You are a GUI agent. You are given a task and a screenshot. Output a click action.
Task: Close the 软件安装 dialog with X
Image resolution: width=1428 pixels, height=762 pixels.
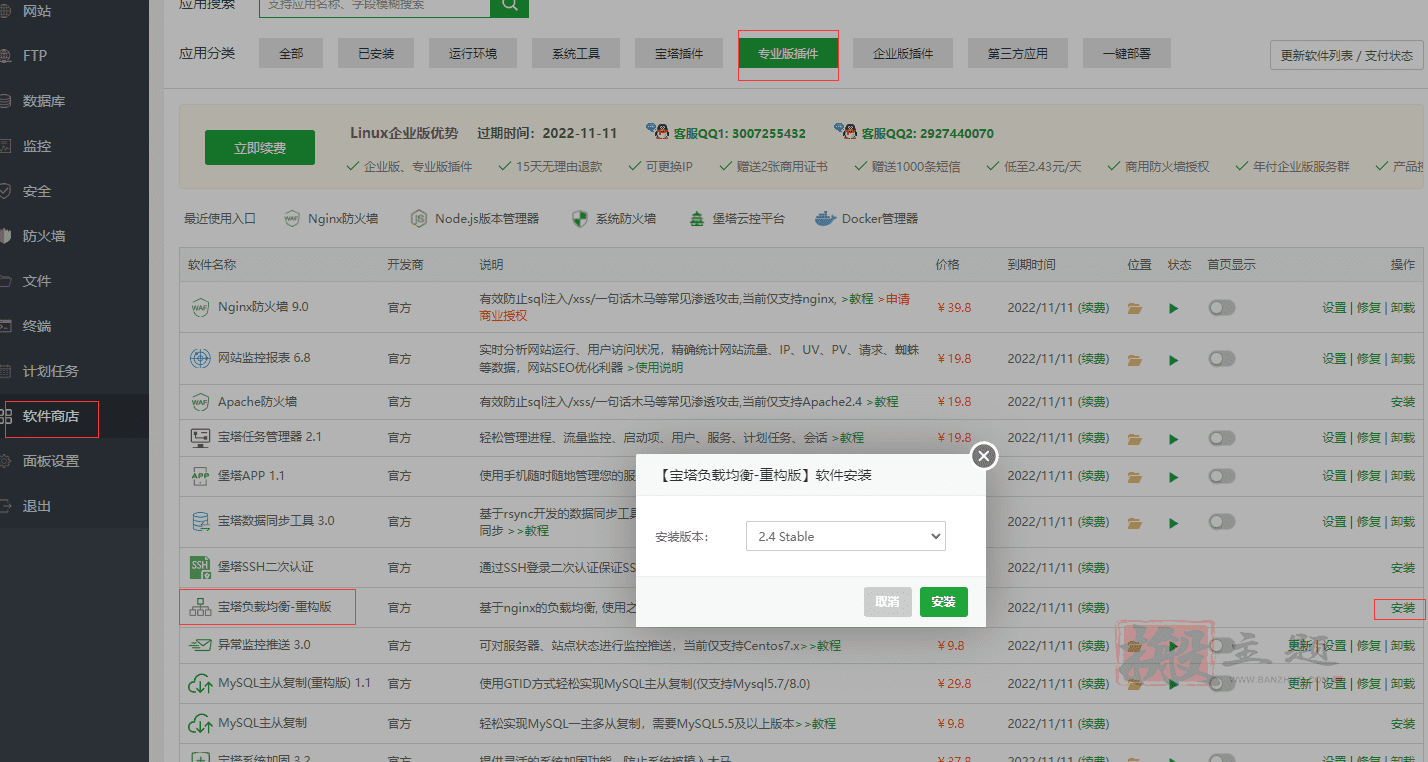click(984, 456)
